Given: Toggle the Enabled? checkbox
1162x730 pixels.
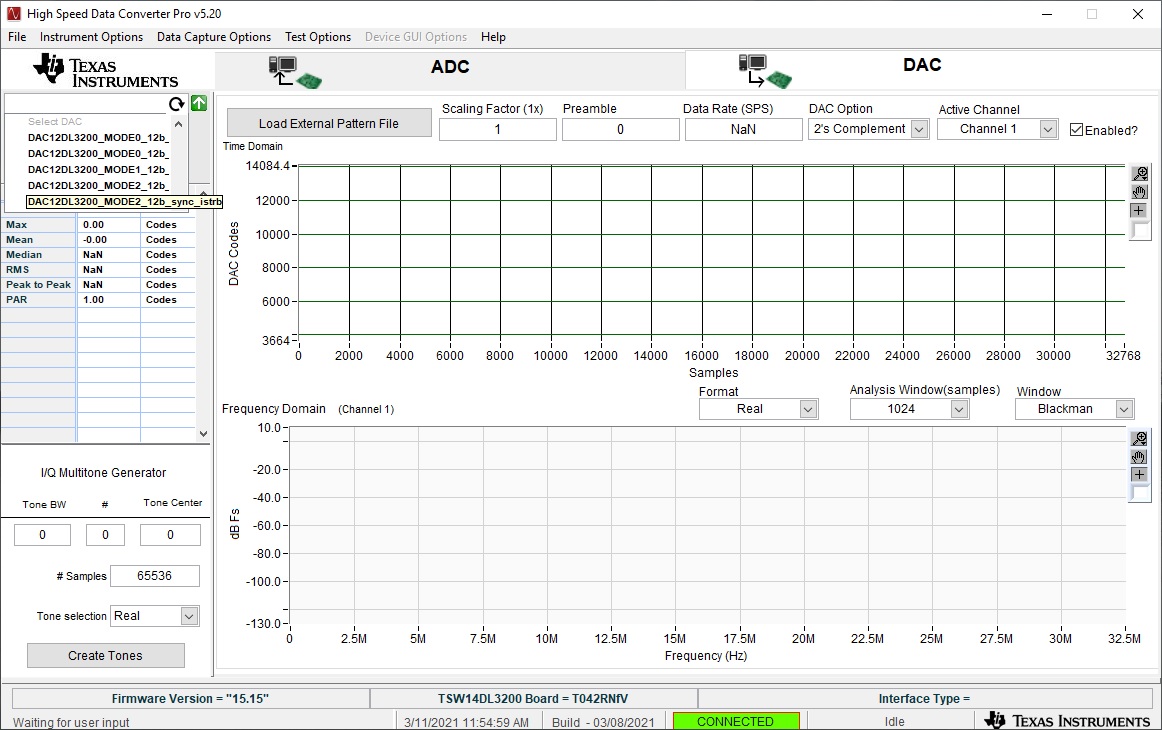Looking at the screenshot, I should pyautogui.click(x=1076, y=130).
